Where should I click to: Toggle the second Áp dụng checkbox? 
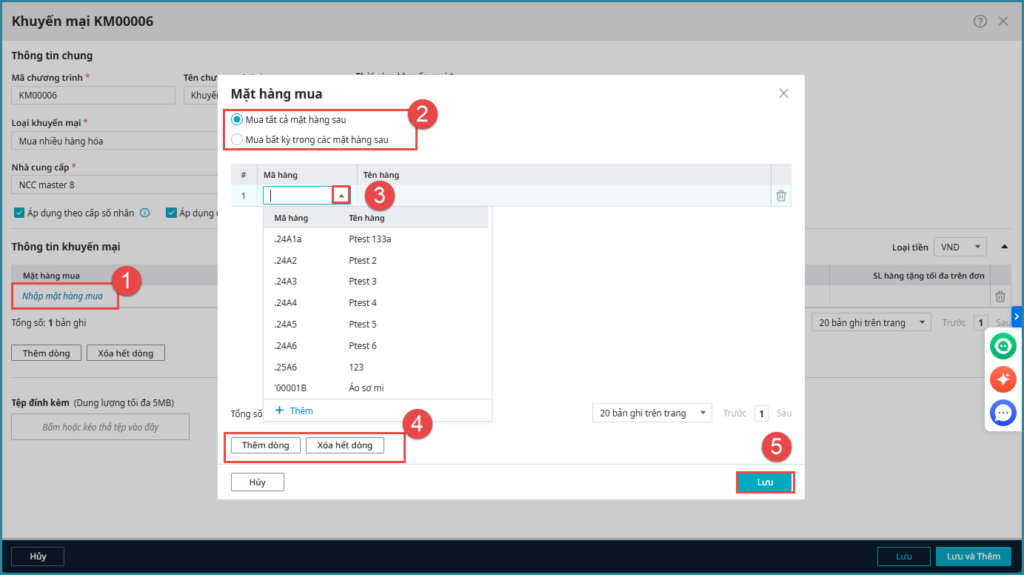pos(171,213)
